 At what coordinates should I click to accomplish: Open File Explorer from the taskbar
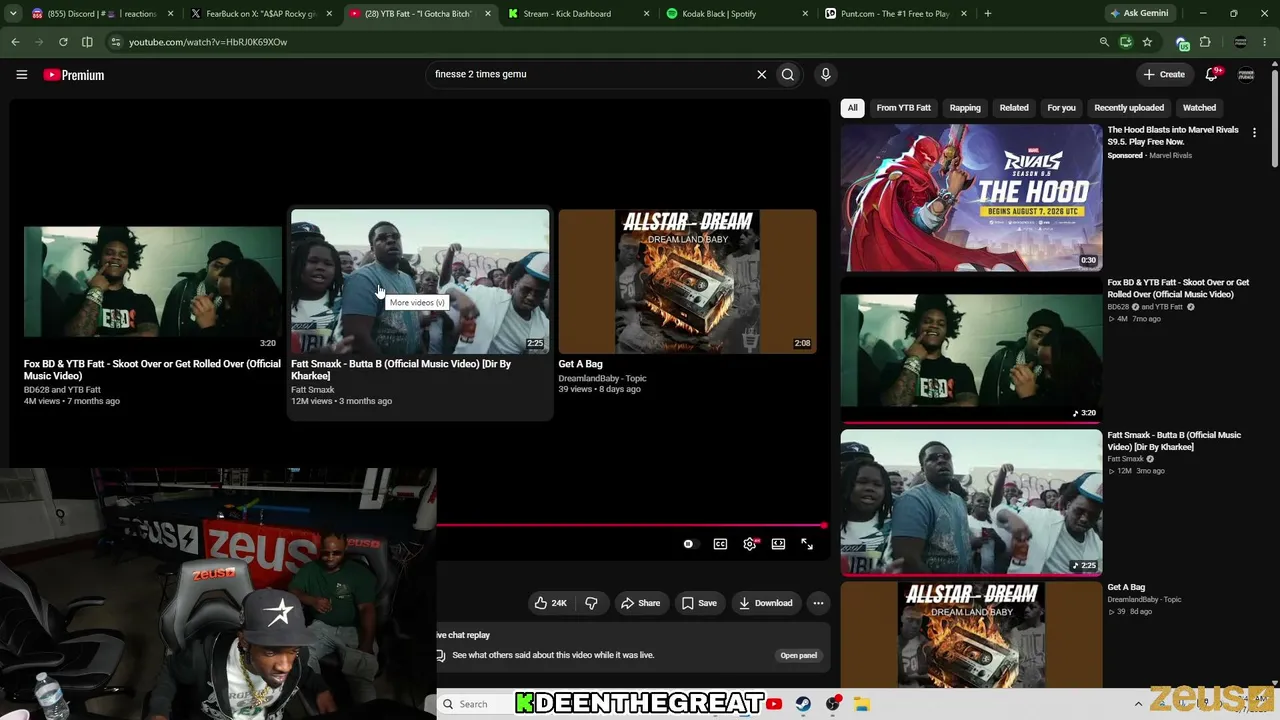pyautogui.click(x=862, y=704)
